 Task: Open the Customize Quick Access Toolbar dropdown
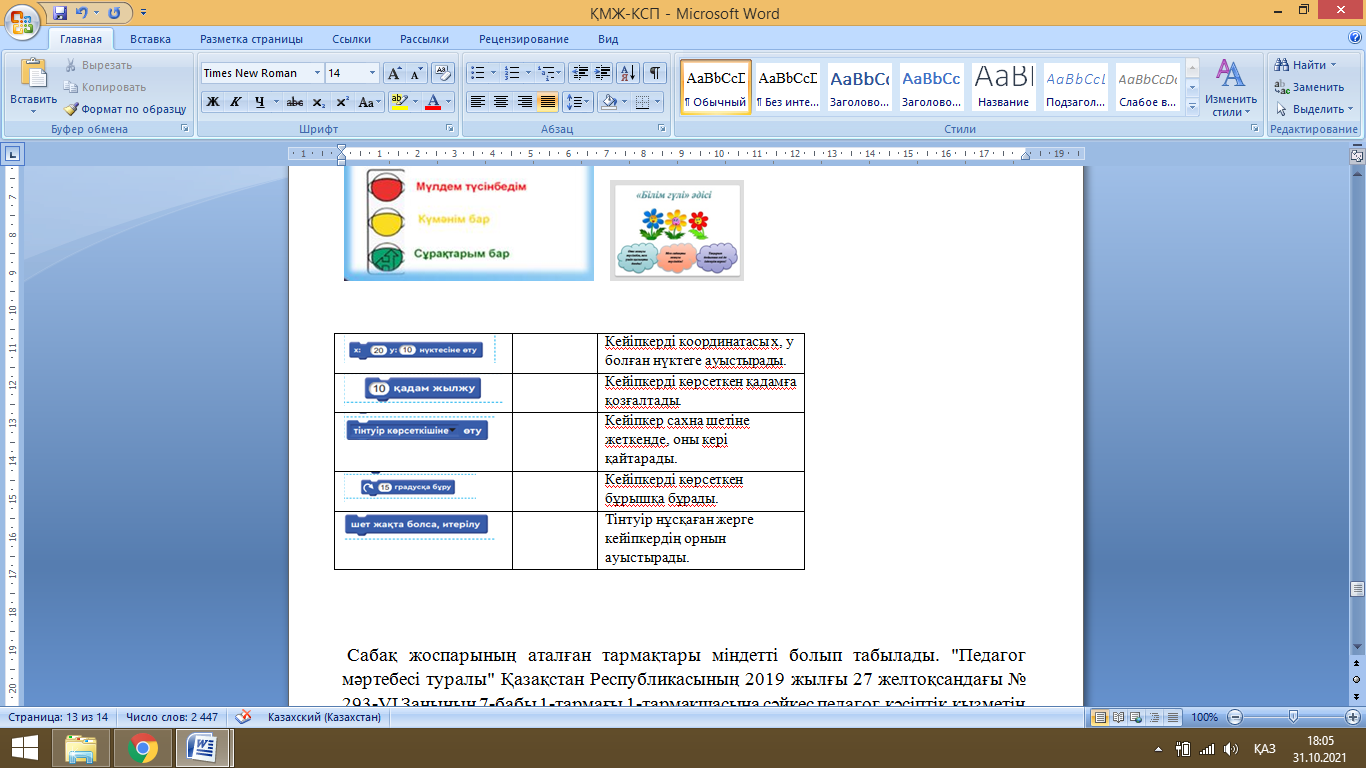pos(143,14)
